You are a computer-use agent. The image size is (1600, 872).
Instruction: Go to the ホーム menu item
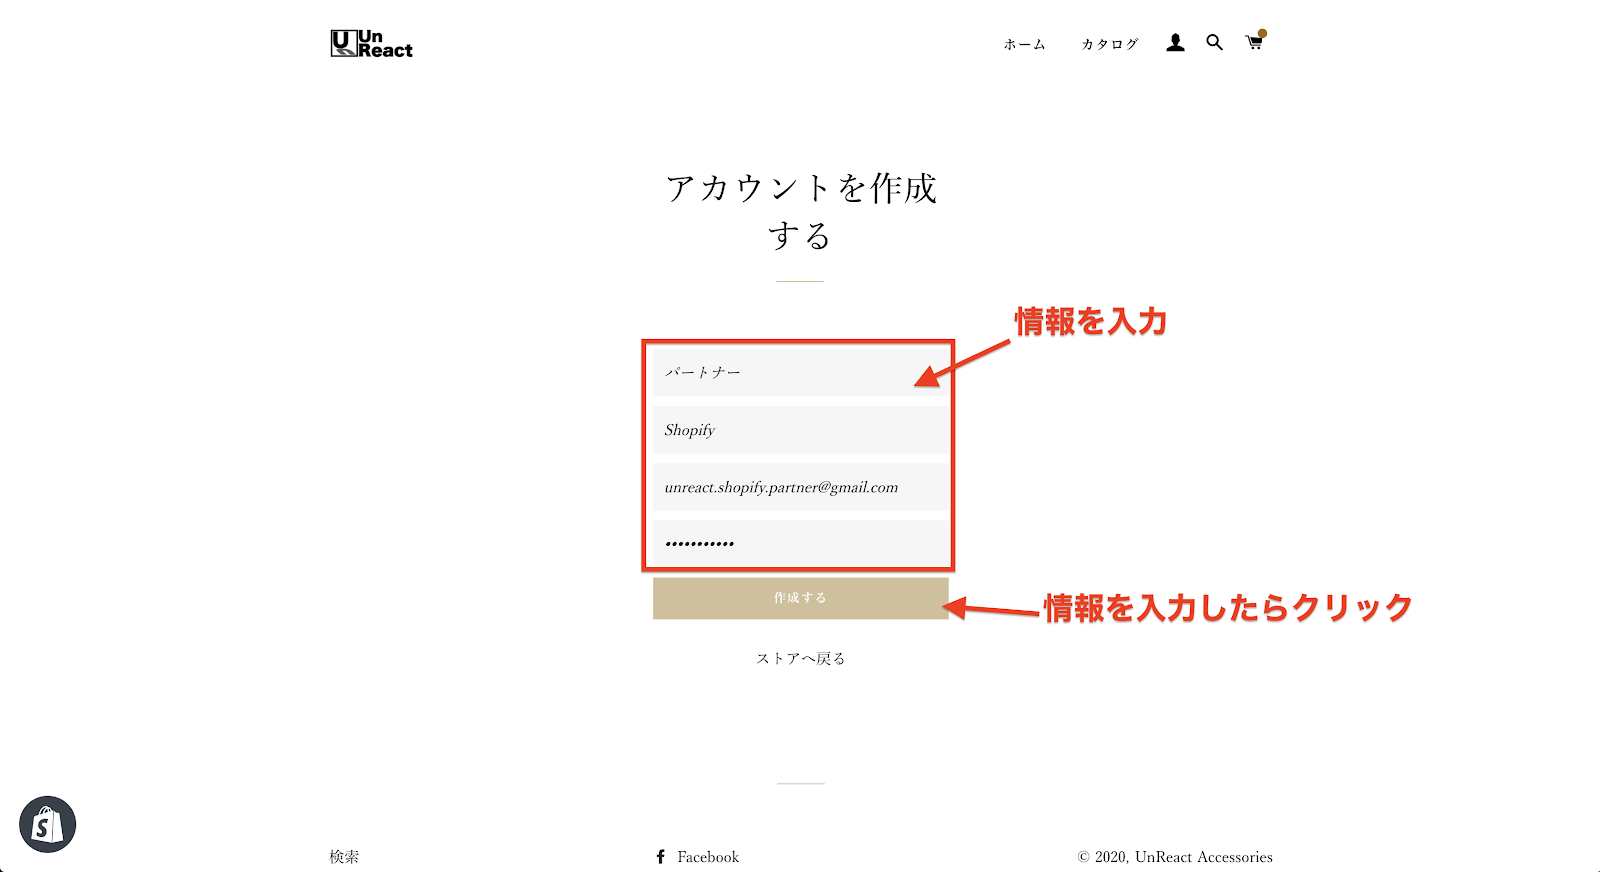(1024, 44)
